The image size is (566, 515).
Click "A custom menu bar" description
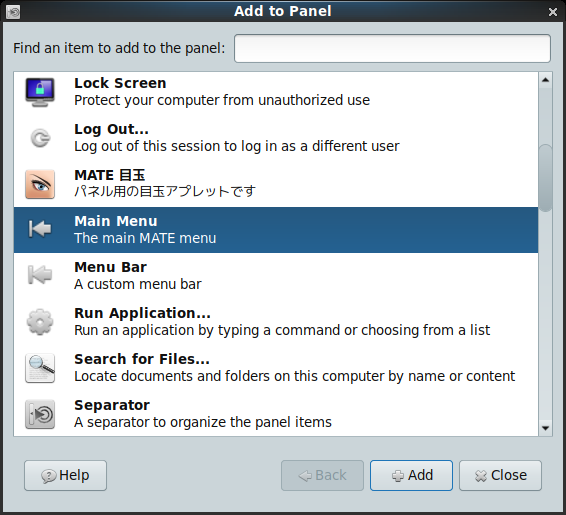[x=138, y=284]
